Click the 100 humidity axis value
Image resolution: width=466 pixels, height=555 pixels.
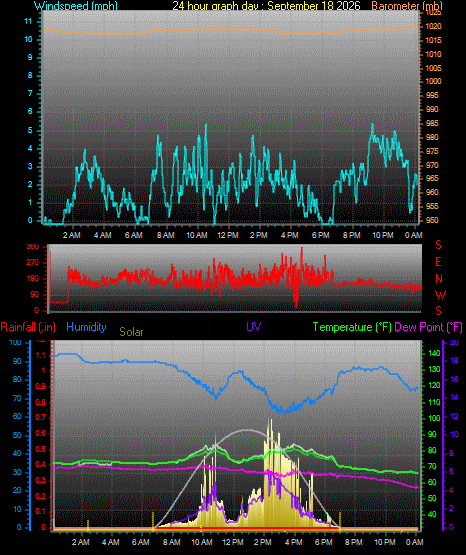pos(15,343)
